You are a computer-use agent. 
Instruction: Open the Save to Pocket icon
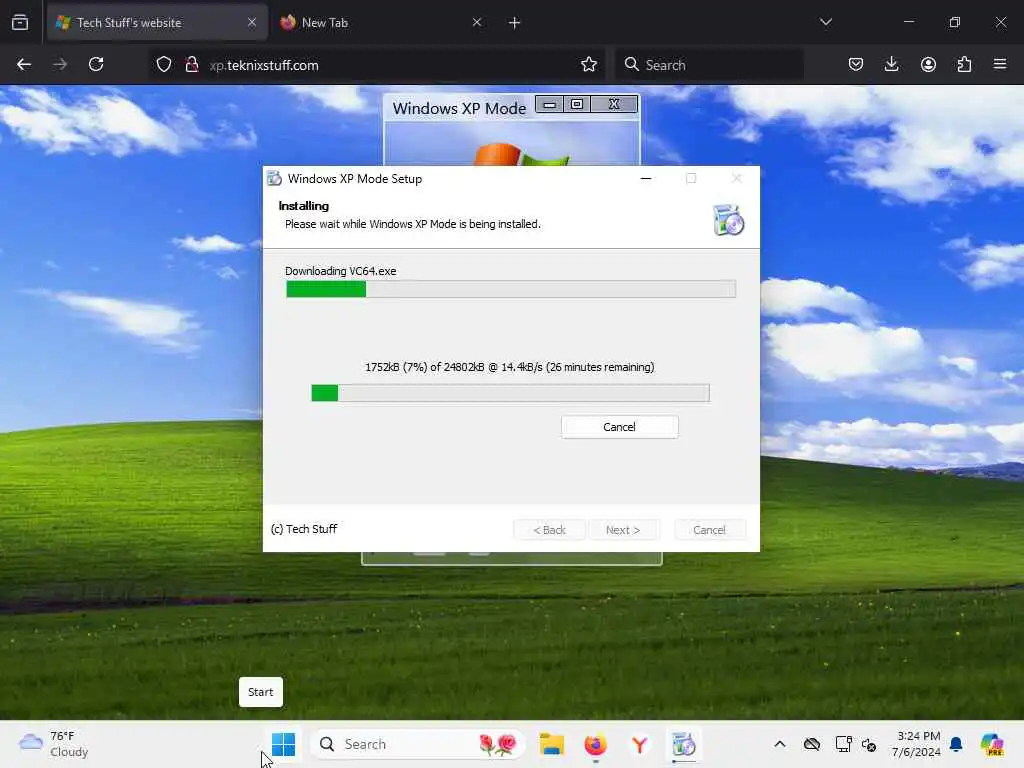[x=856, y=65]
